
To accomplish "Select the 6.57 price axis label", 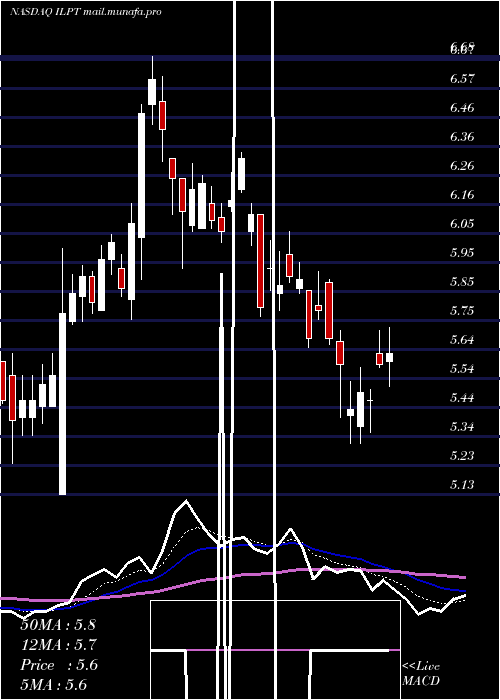I will pos(462,79).
